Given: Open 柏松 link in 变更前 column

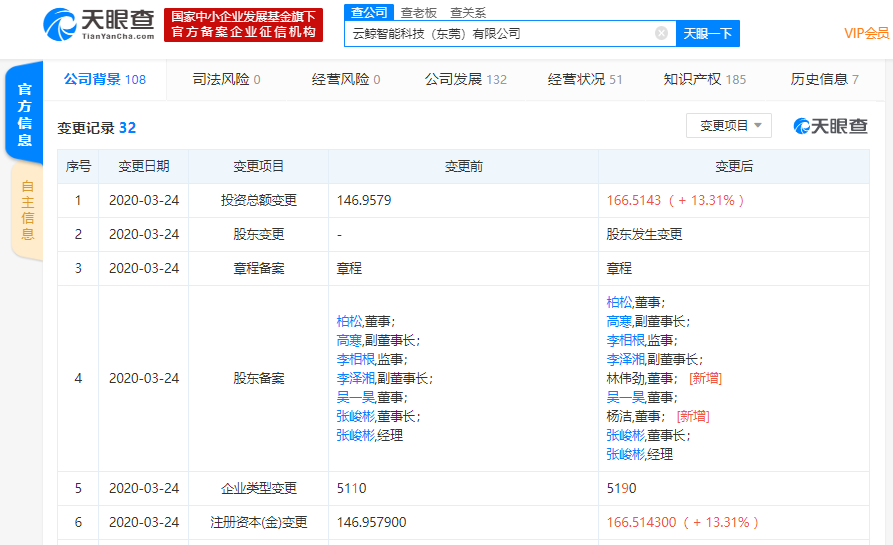Looking at the screenshot, I should [349, 321].
